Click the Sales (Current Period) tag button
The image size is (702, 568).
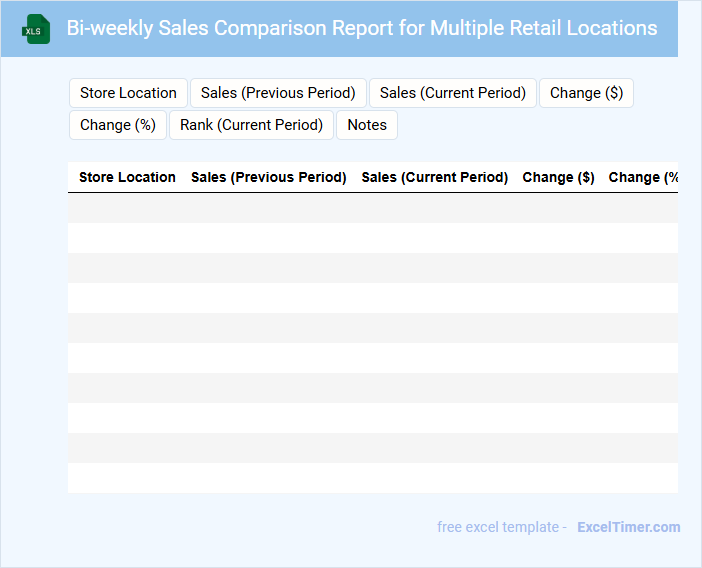(453, 93)
